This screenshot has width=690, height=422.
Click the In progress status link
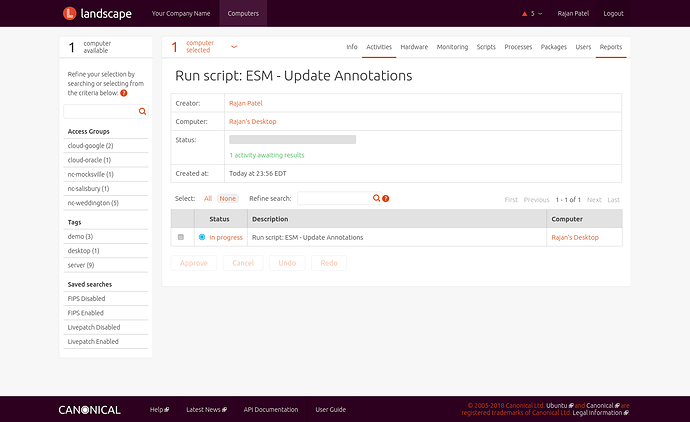tap(226, 237)
